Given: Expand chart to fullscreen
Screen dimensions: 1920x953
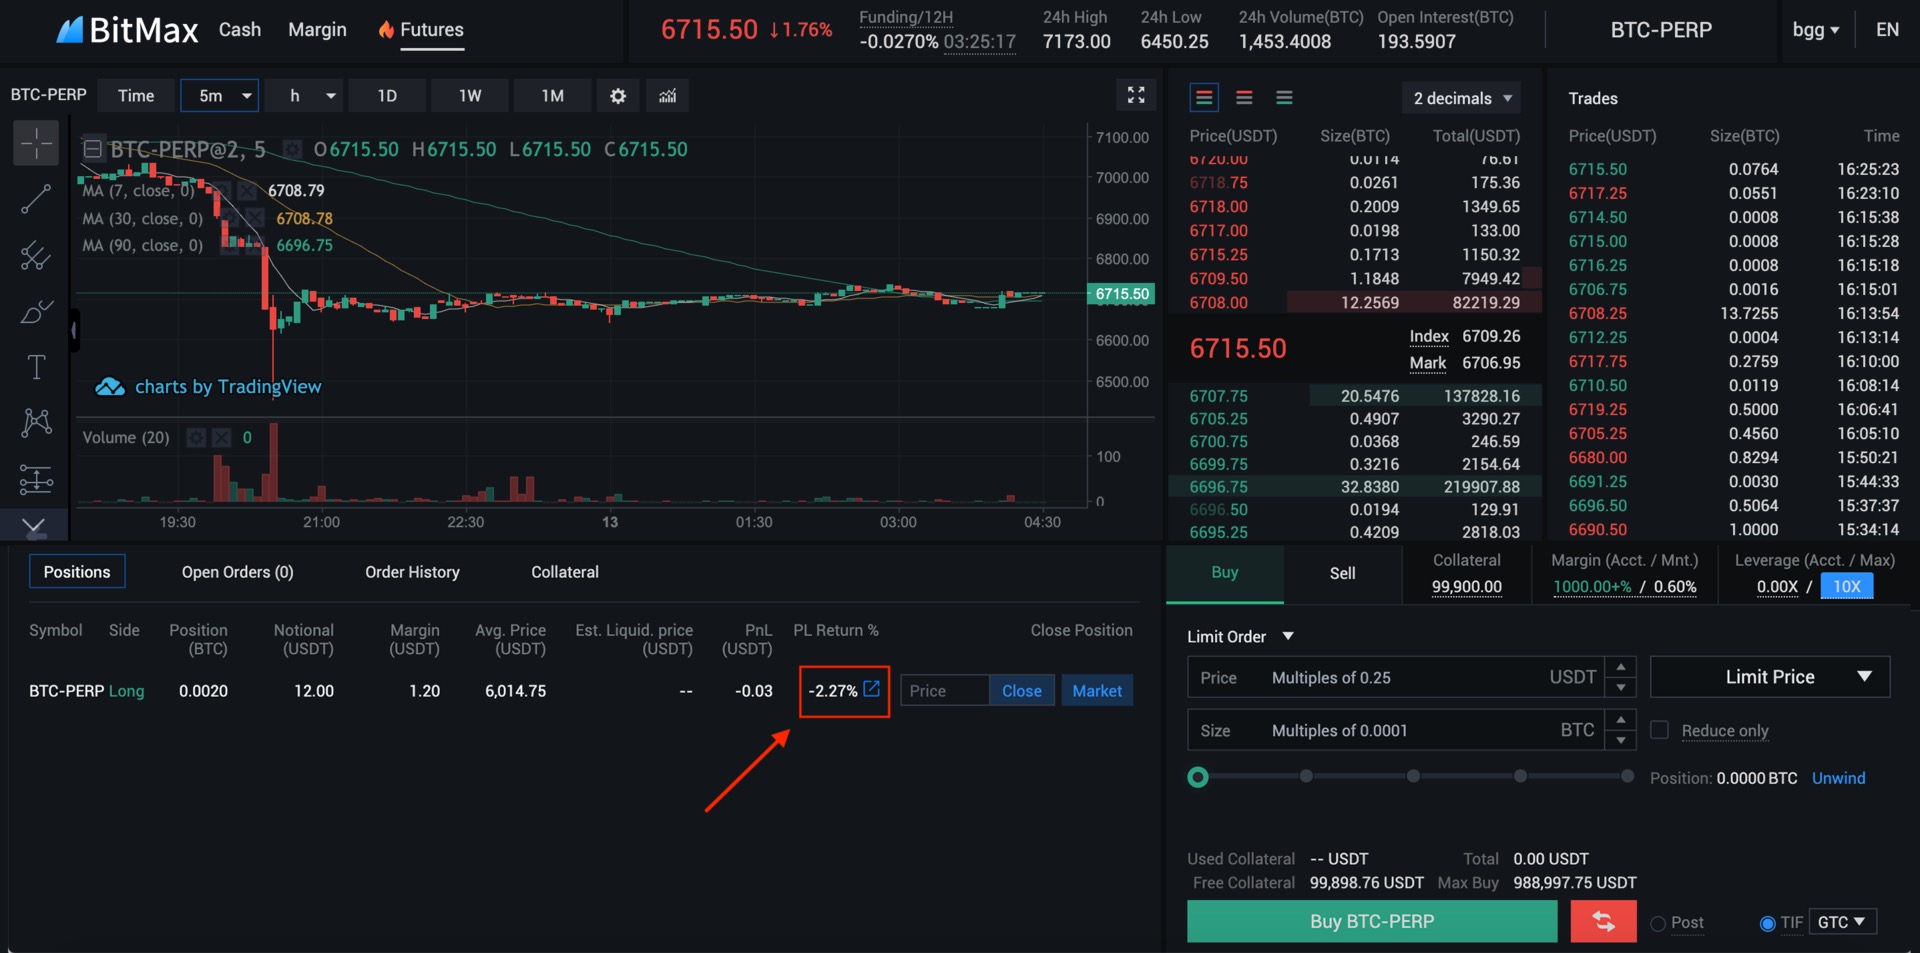Looking at the screenshot, I should point(1136,95).
